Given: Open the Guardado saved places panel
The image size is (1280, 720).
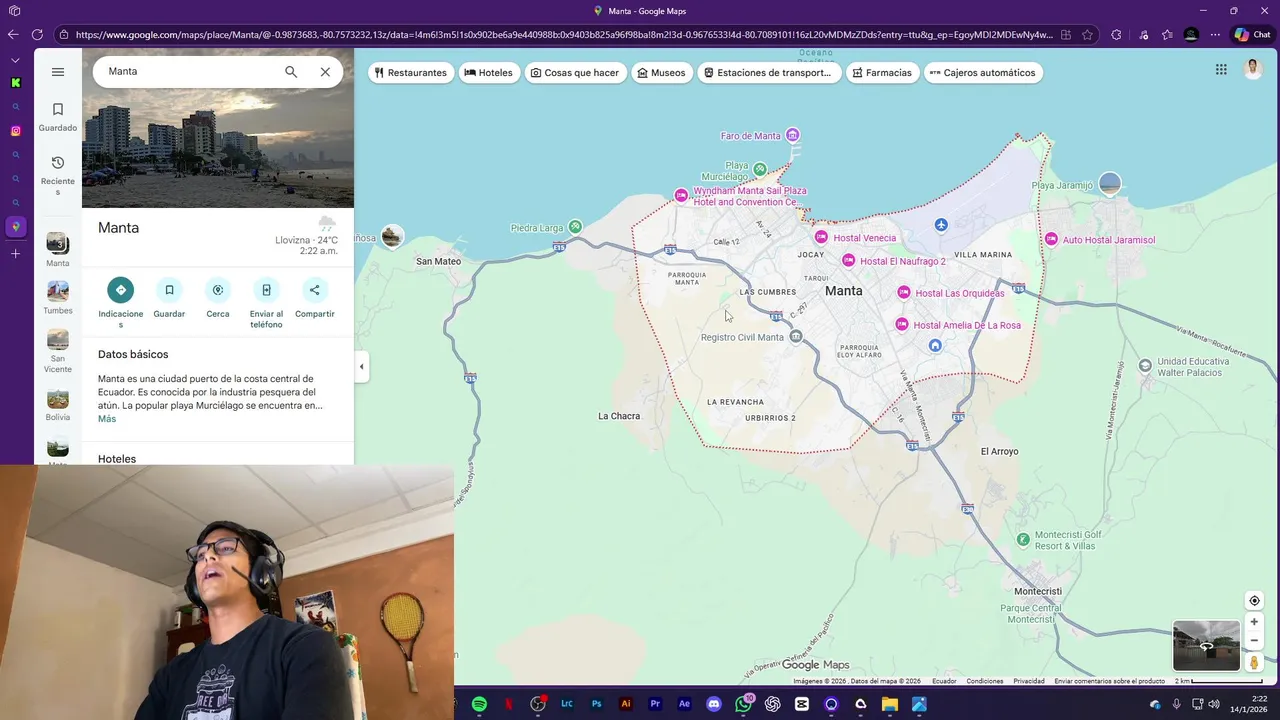Looking at the screenshot, I should (58, 117).
